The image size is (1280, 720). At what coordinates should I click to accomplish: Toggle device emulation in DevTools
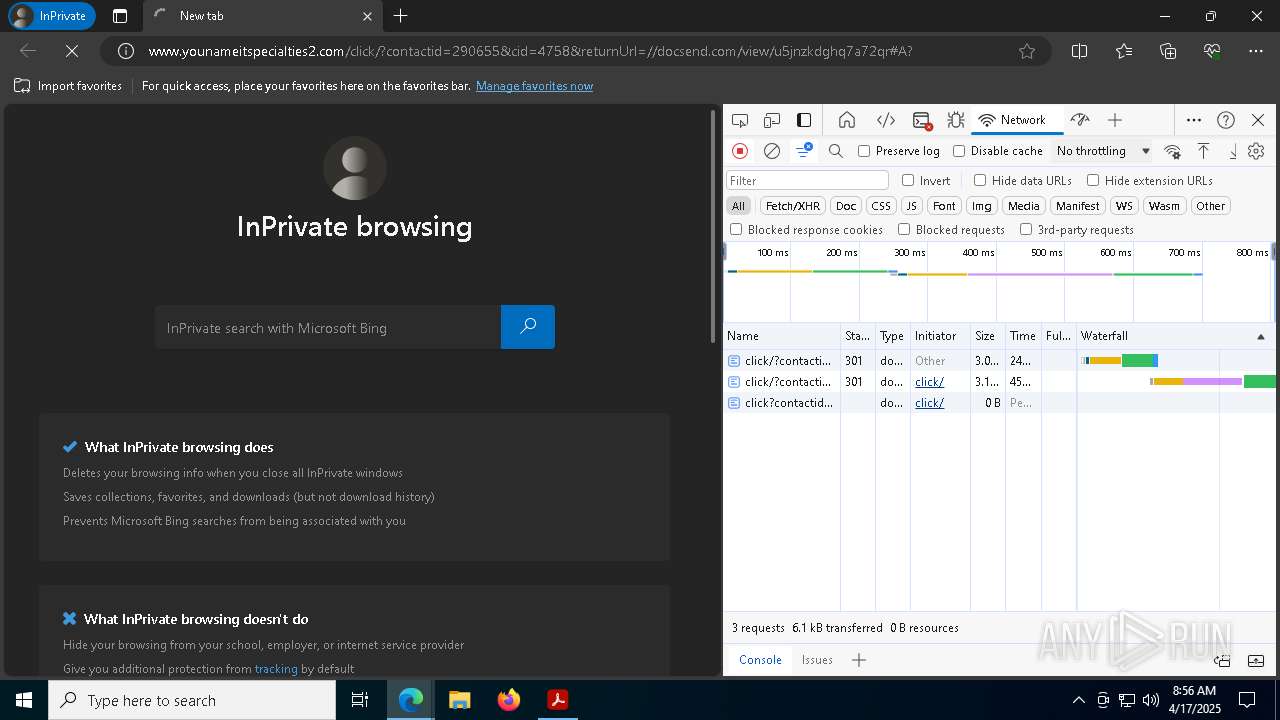click(x=772, y=120)
